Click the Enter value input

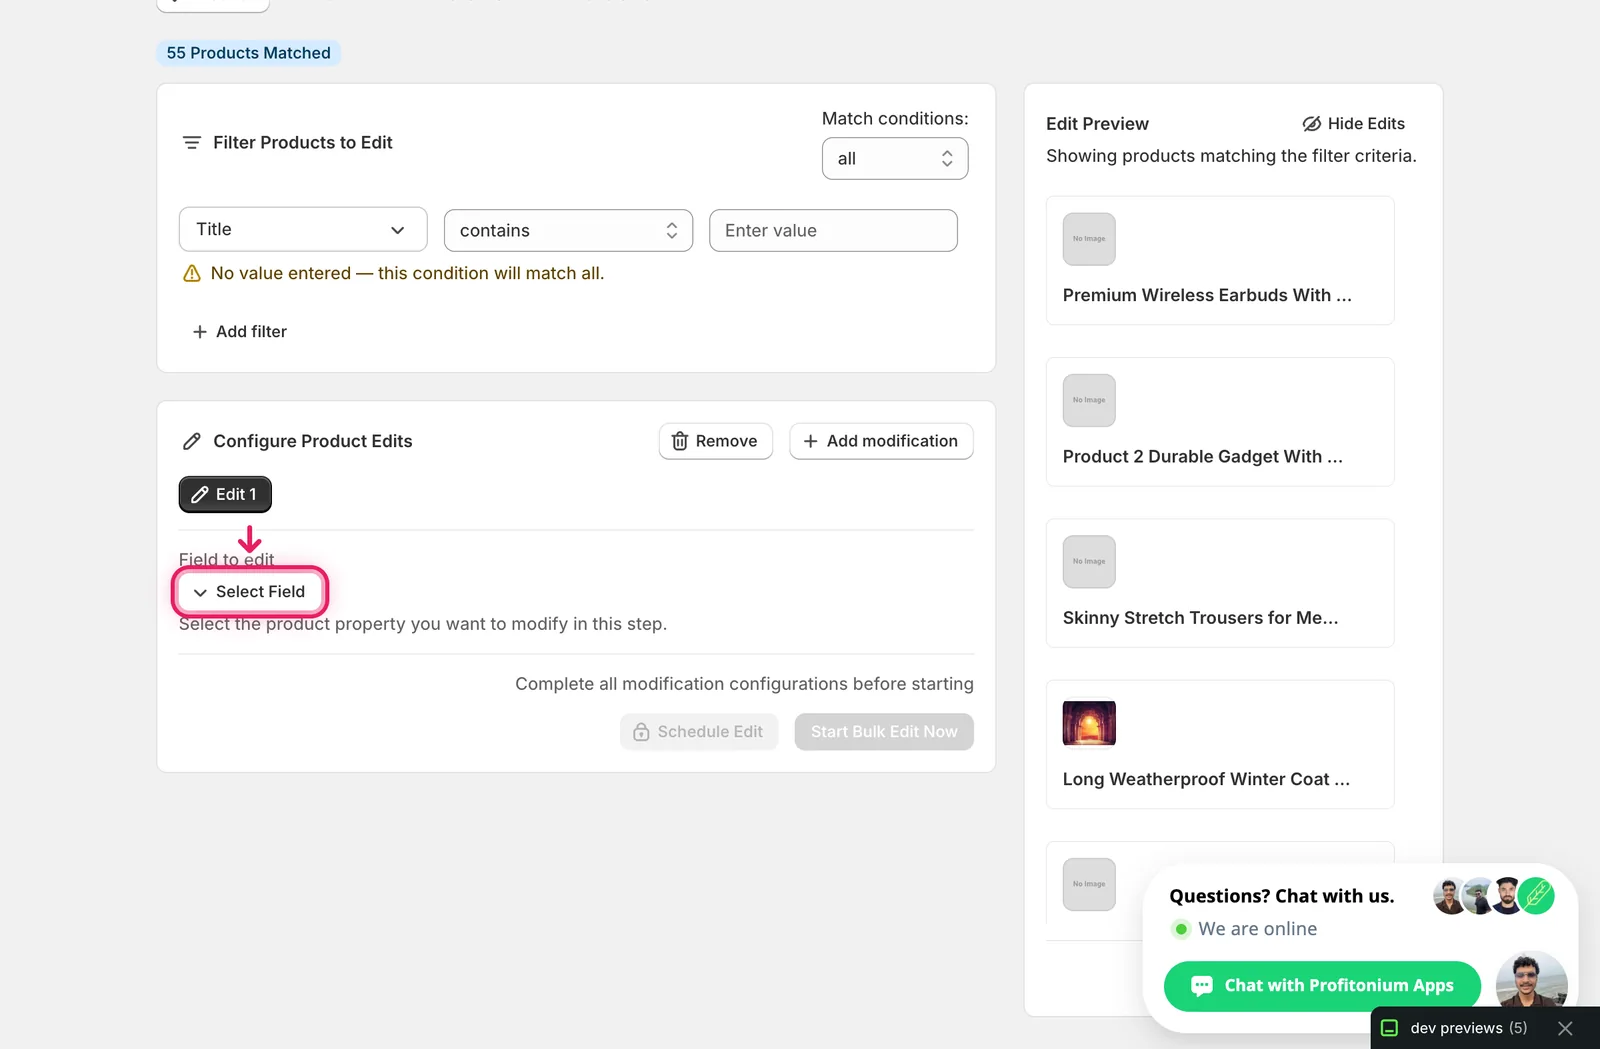point(833,231)
